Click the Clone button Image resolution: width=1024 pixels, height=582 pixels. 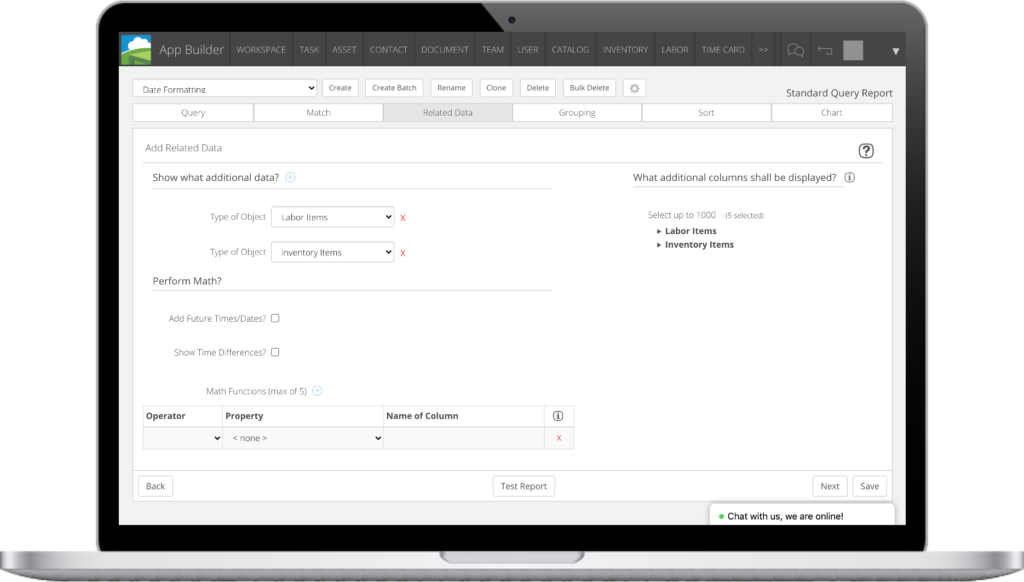(x=496, y=88)
